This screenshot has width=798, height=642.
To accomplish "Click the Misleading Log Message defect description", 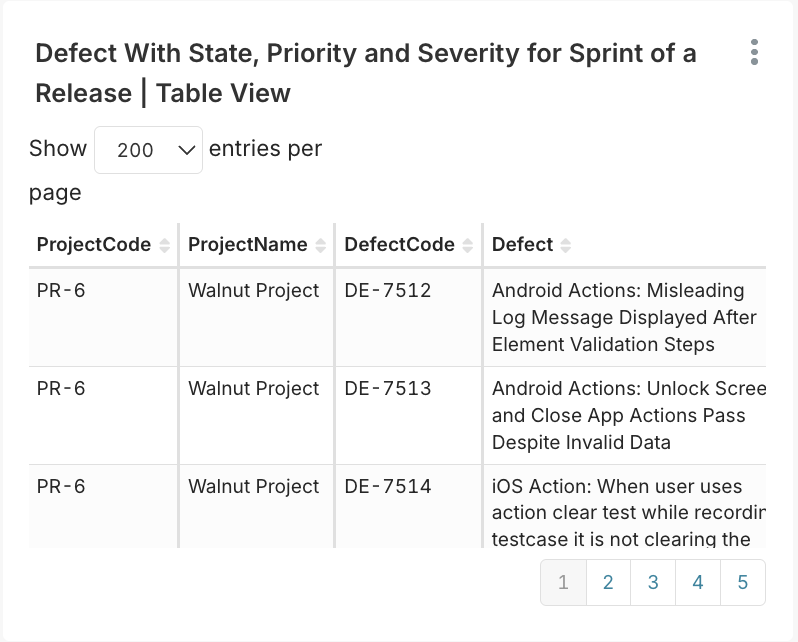I will (x=624, y=318).
